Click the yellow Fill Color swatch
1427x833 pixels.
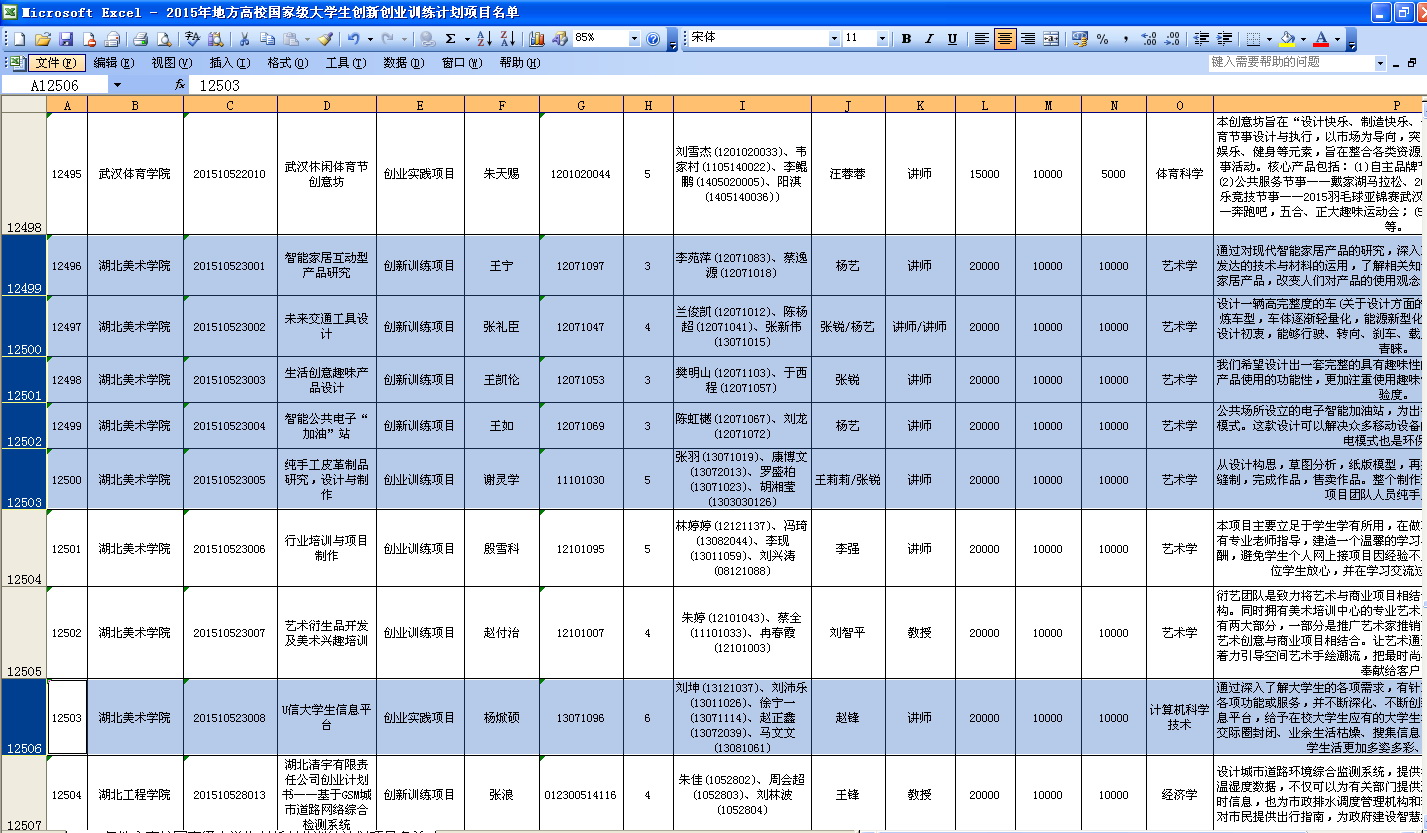pyautogui.click(x=1286, y=39)
